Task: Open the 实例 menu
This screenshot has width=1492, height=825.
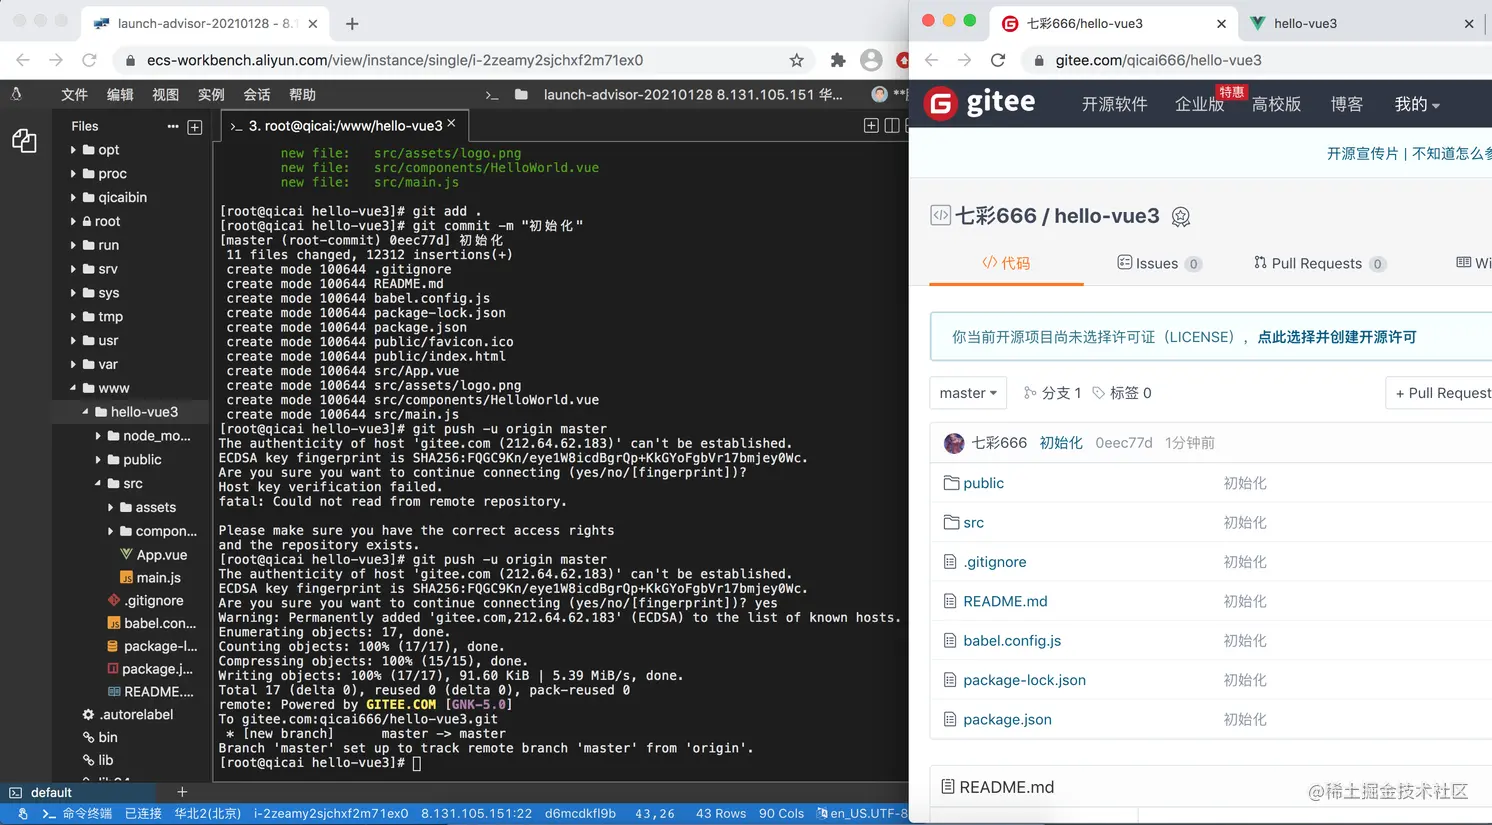Action: click(x=211, y=95)
